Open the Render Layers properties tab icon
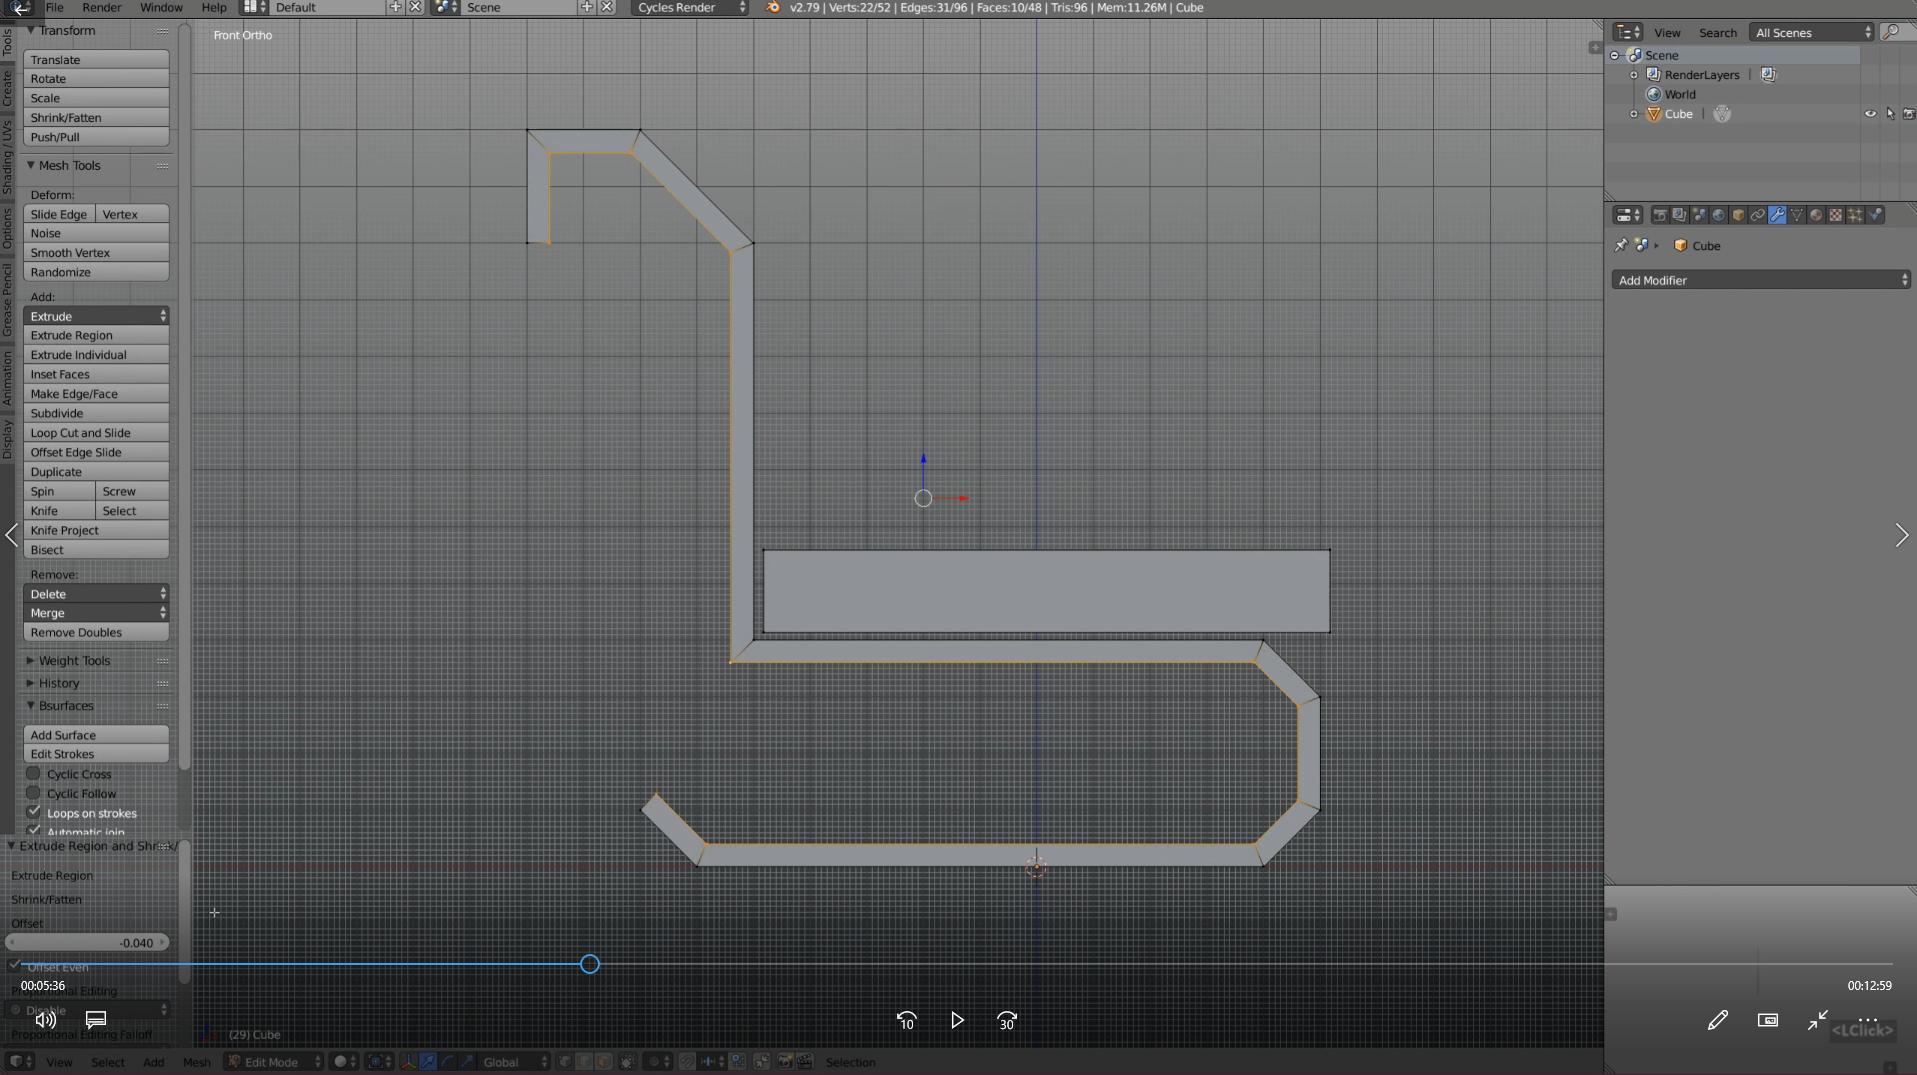 pyautogui.click(x=1680, y=215)
